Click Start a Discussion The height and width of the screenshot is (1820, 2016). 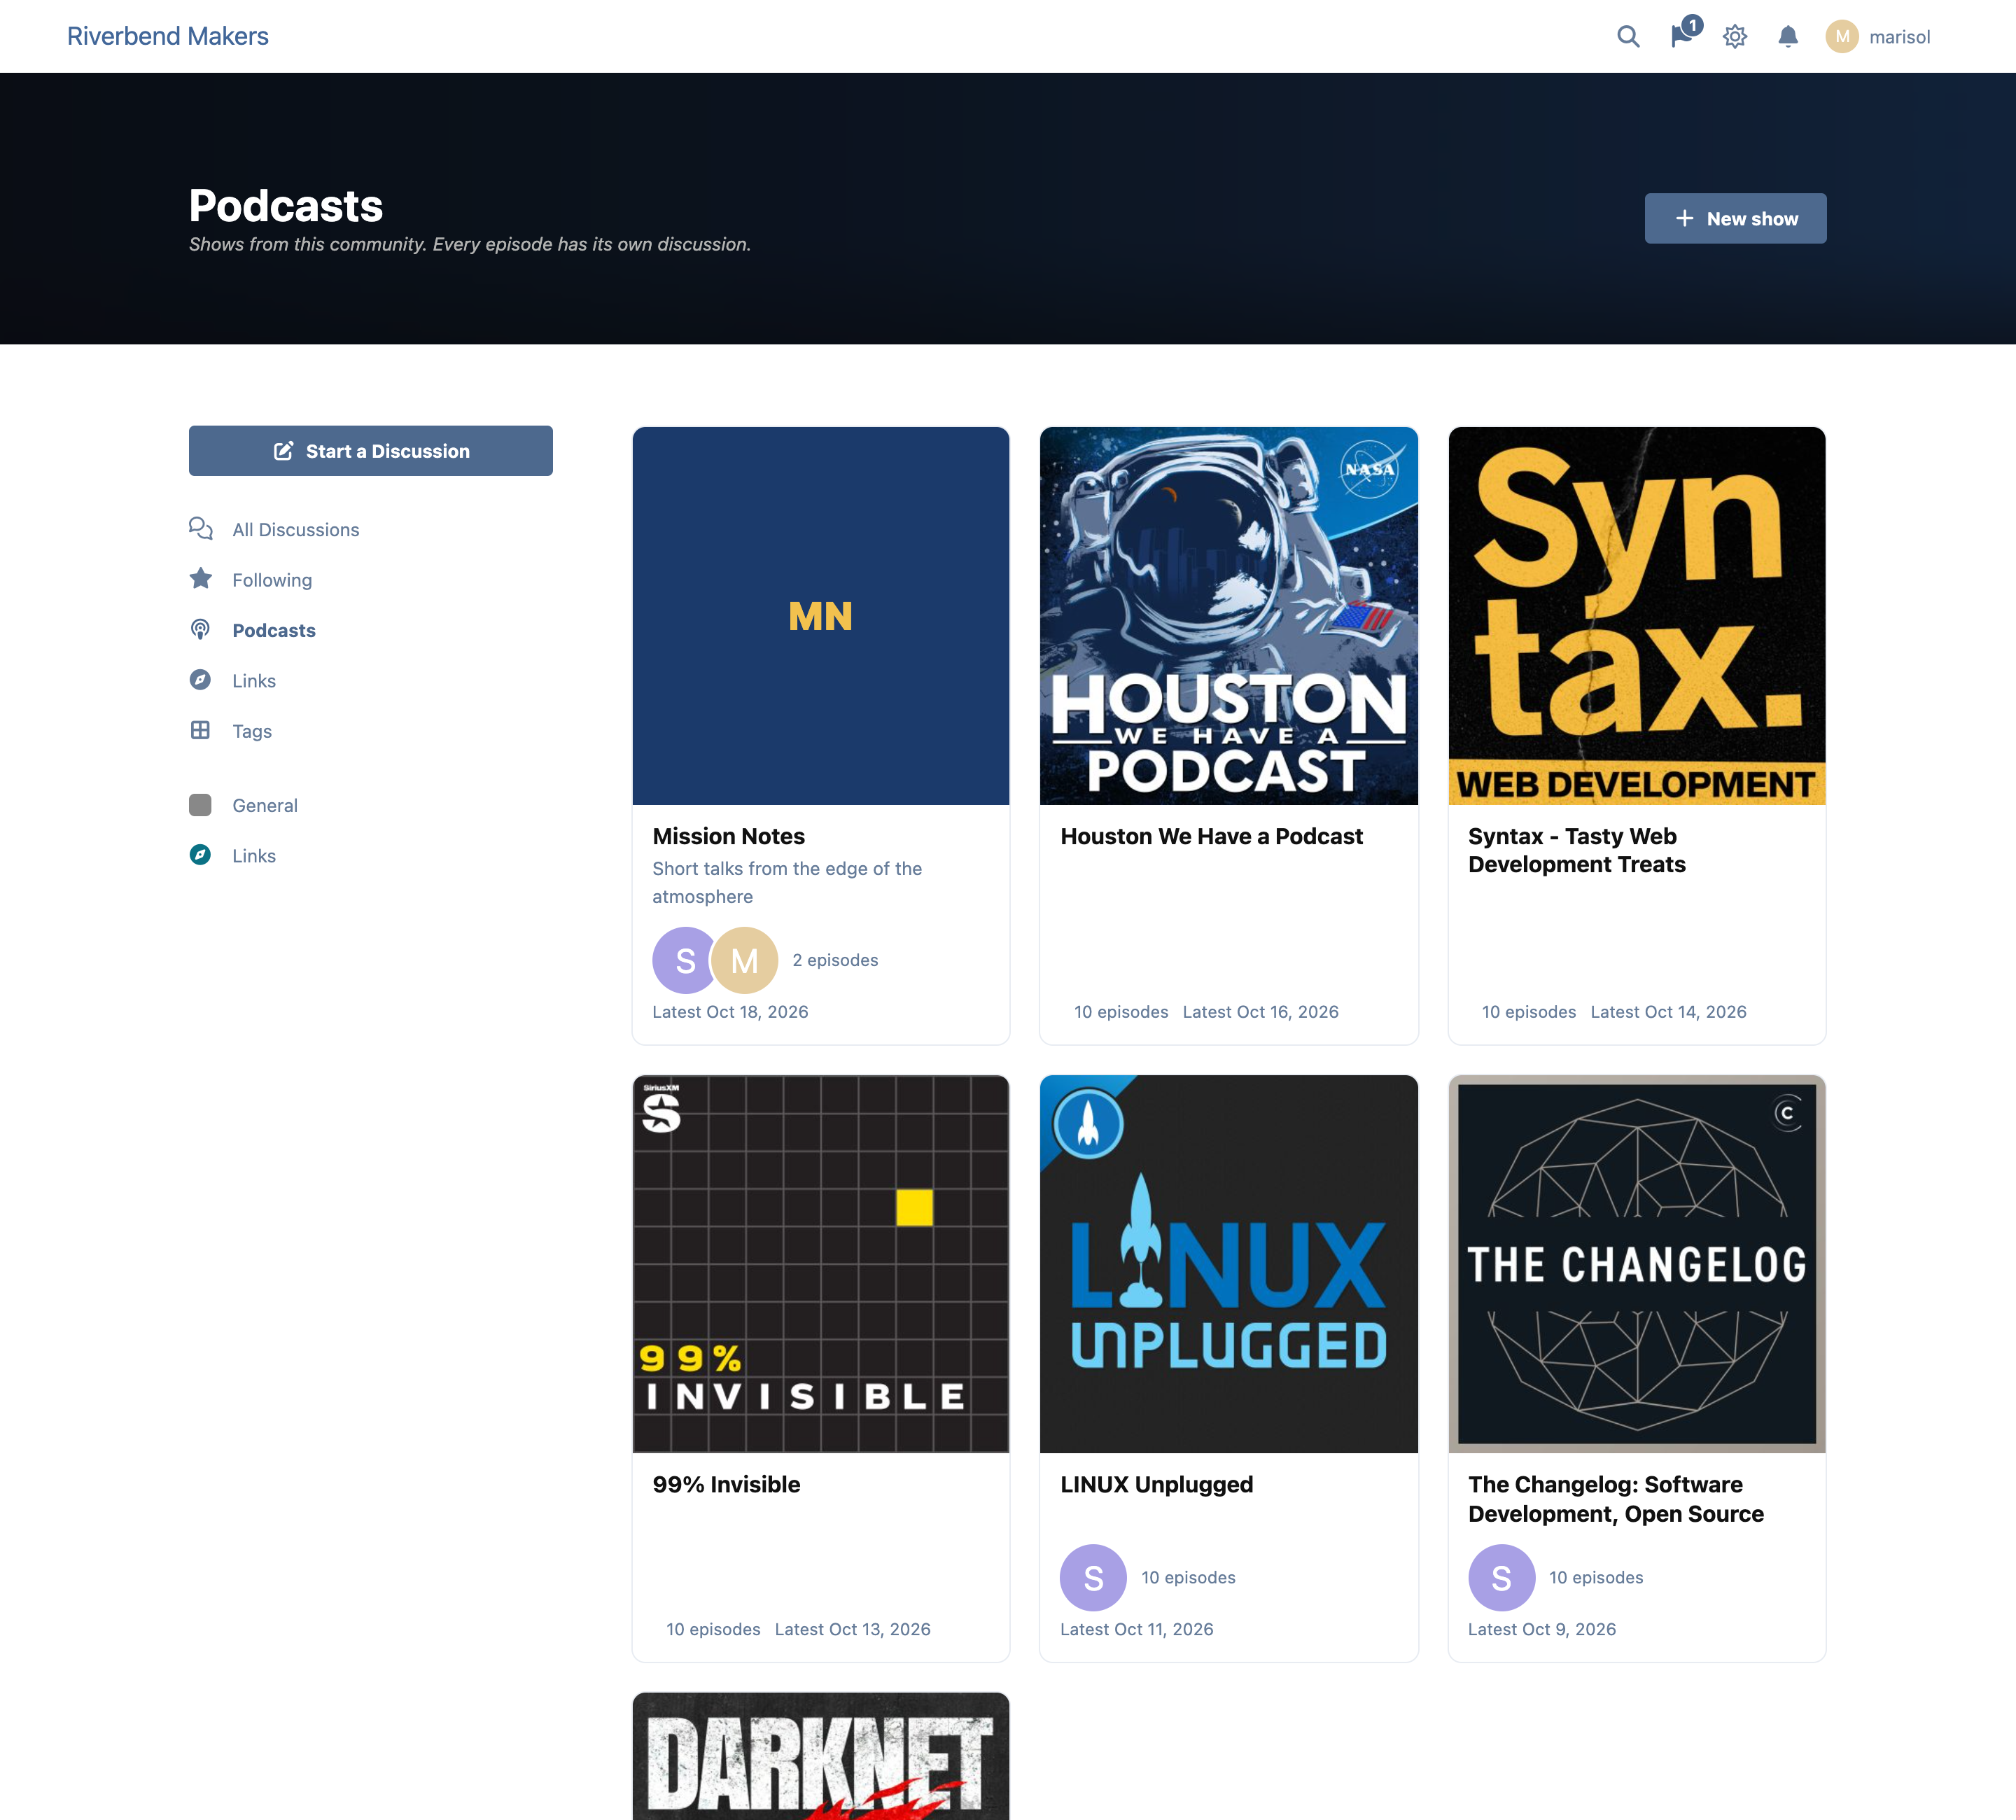pos(371,451)
